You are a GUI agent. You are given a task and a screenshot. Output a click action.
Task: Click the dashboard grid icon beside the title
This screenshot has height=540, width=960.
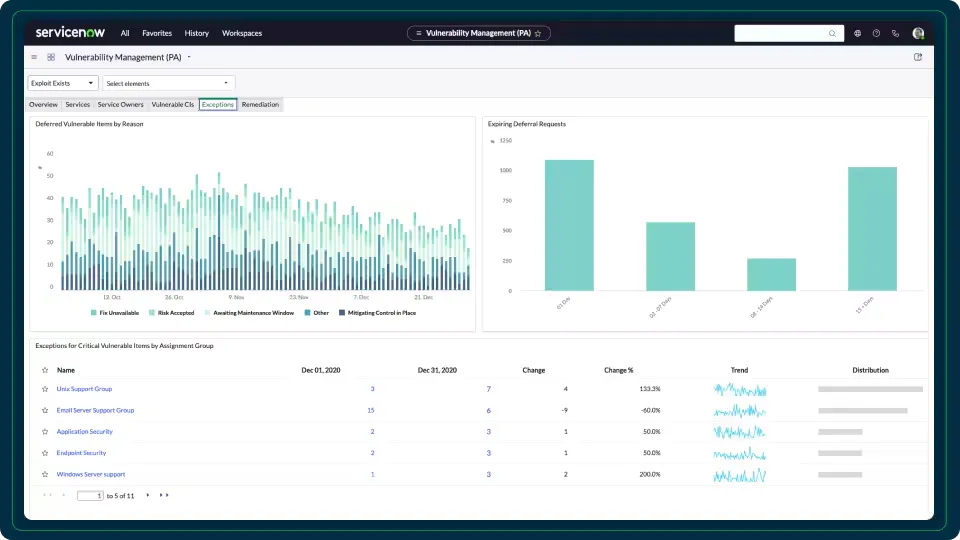click(51, 57)
